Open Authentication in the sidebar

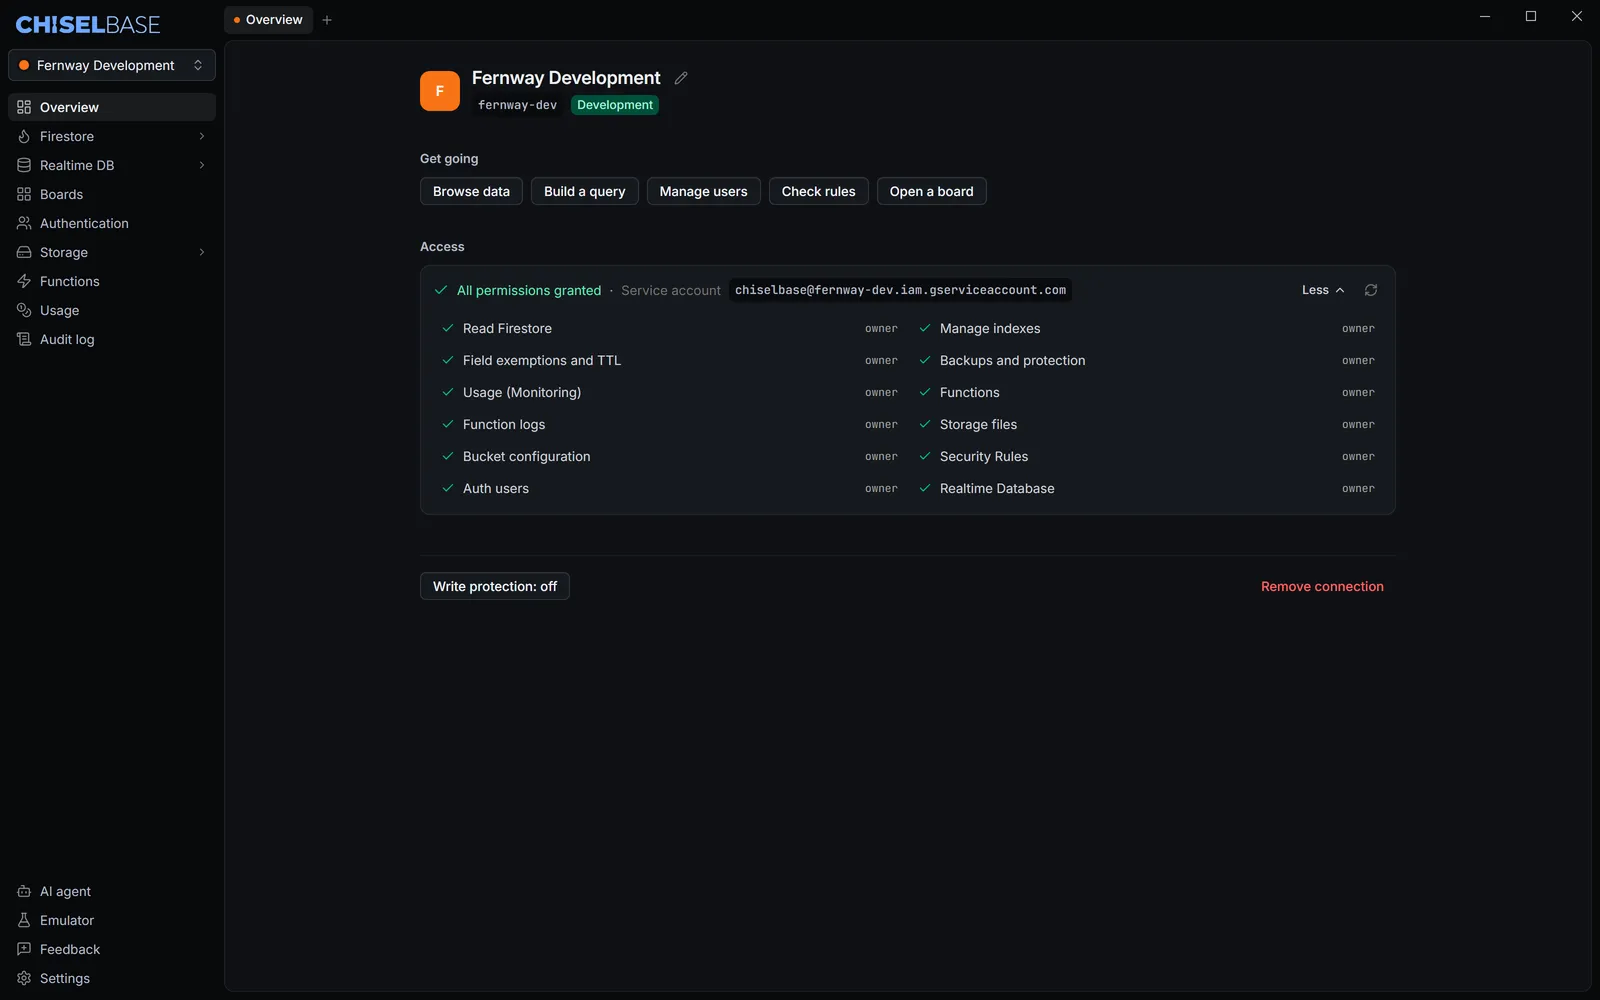click(x=112, y=223)
